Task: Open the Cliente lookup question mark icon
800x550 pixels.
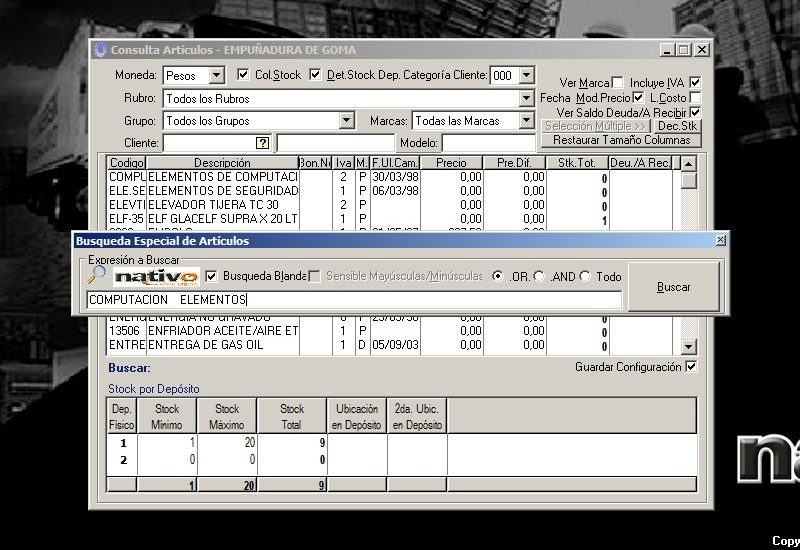Action: (263, 143)
